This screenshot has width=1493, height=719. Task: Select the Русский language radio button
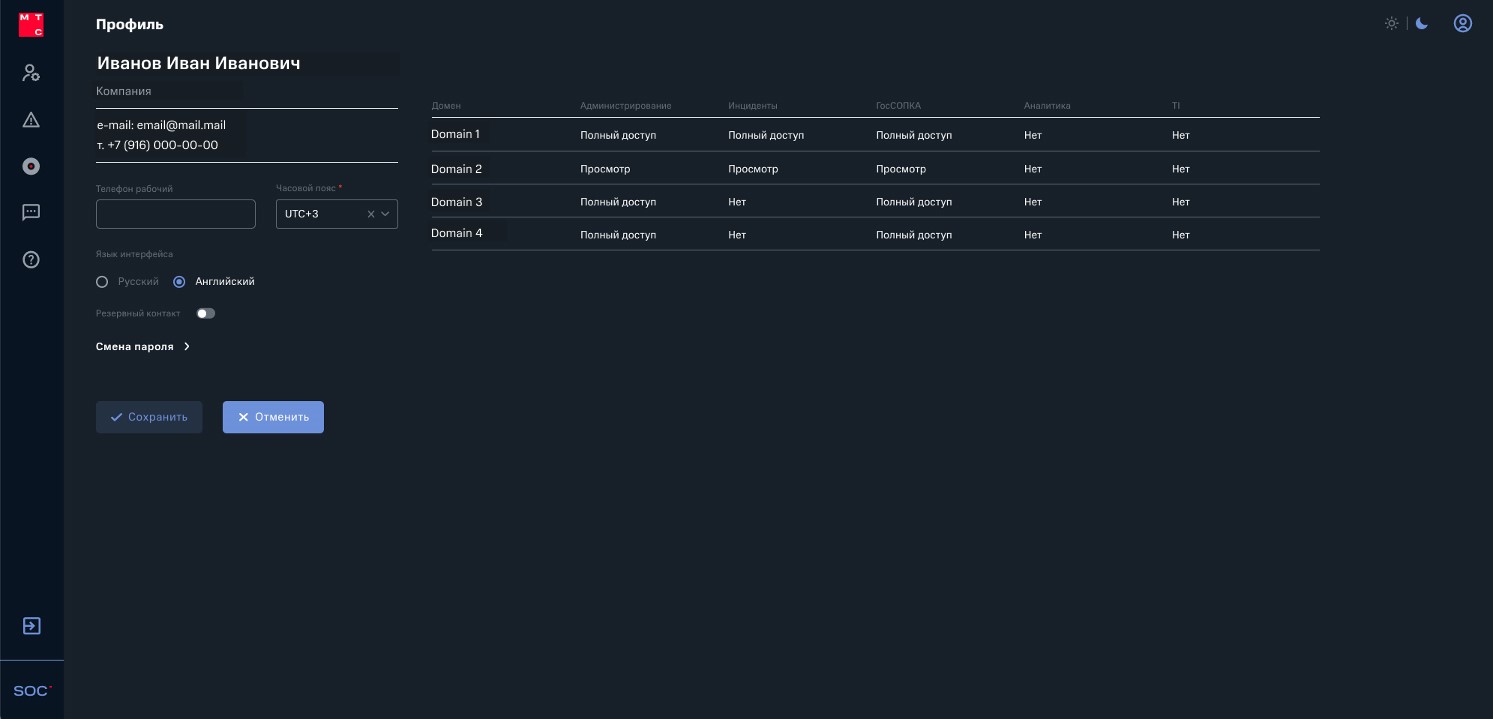click(x=102, y=282)
